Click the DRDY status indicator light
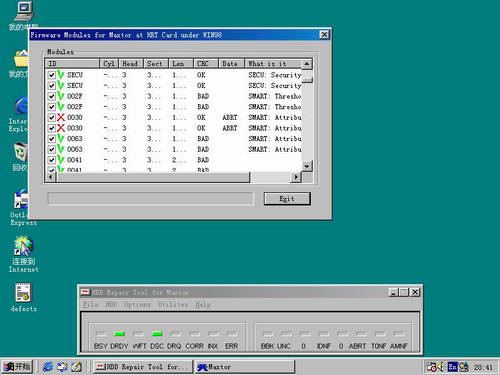Screen dimensions: 500x375 click(x=119, y=334)
